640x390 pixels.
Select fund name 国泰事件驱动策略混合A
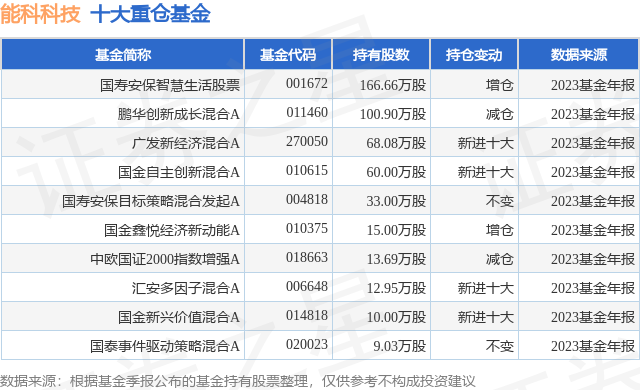(165, 346)
